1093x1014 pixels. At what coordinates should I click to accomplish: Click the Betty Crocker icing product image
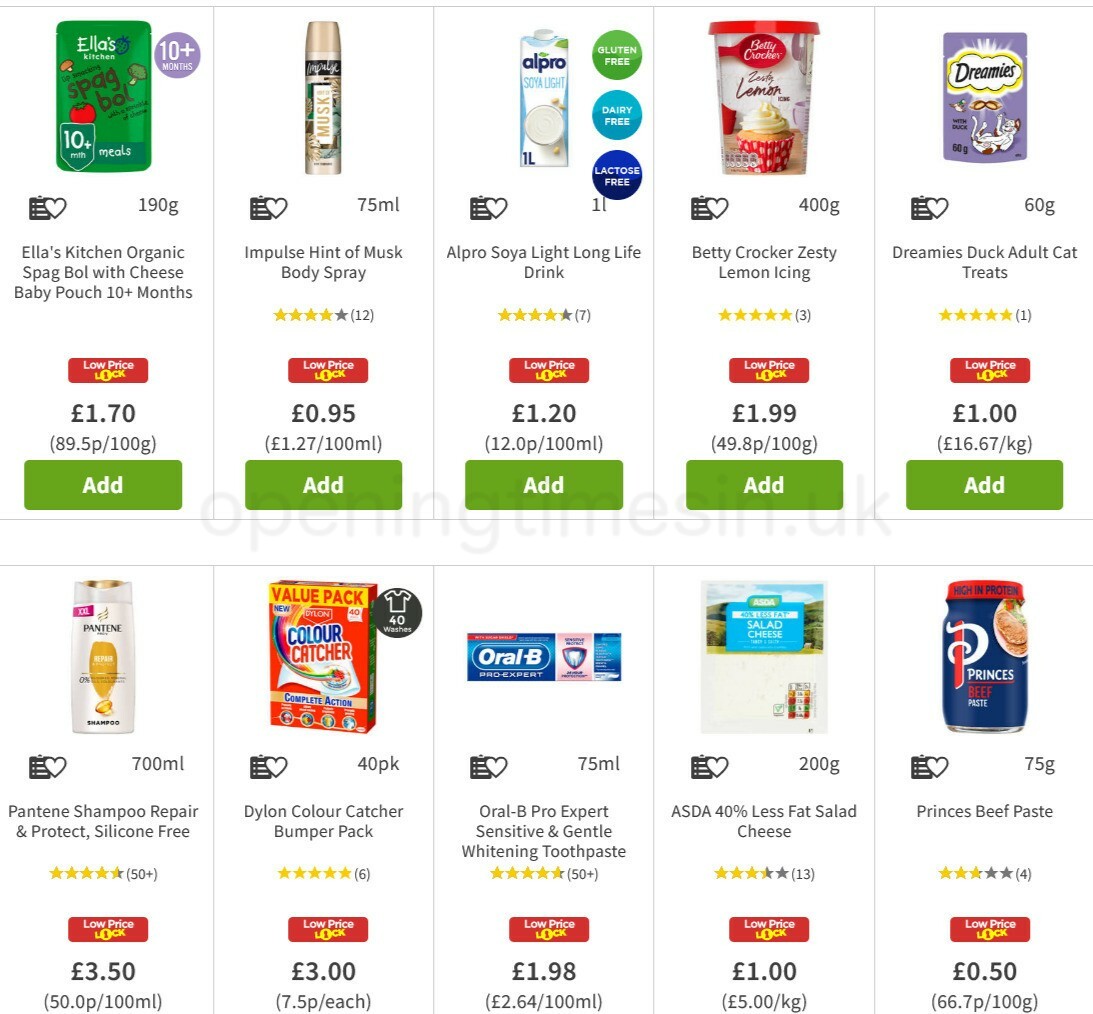(x=764, y=97)
